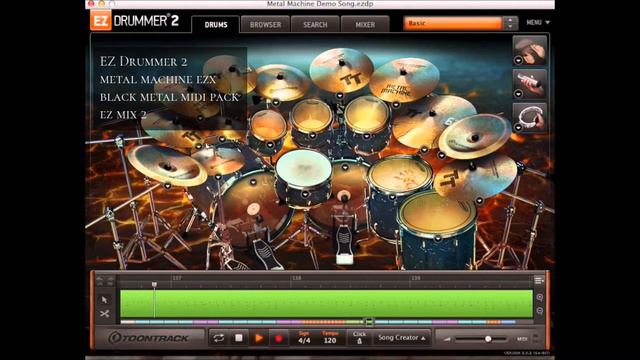Click the undo arrow above the tools

coord(100,280)
